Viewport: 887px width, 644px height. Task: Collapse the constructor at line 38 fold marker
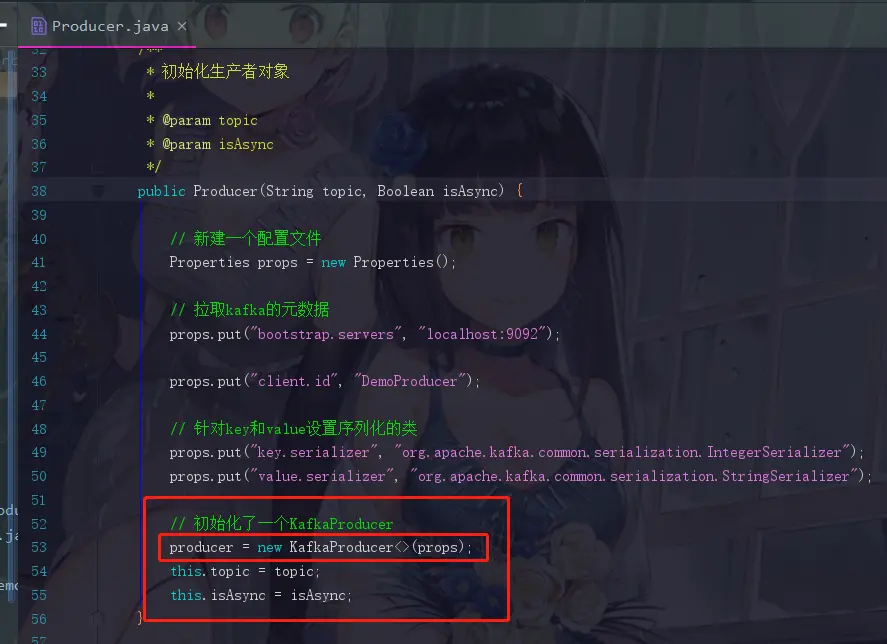(x=98, y=191)
